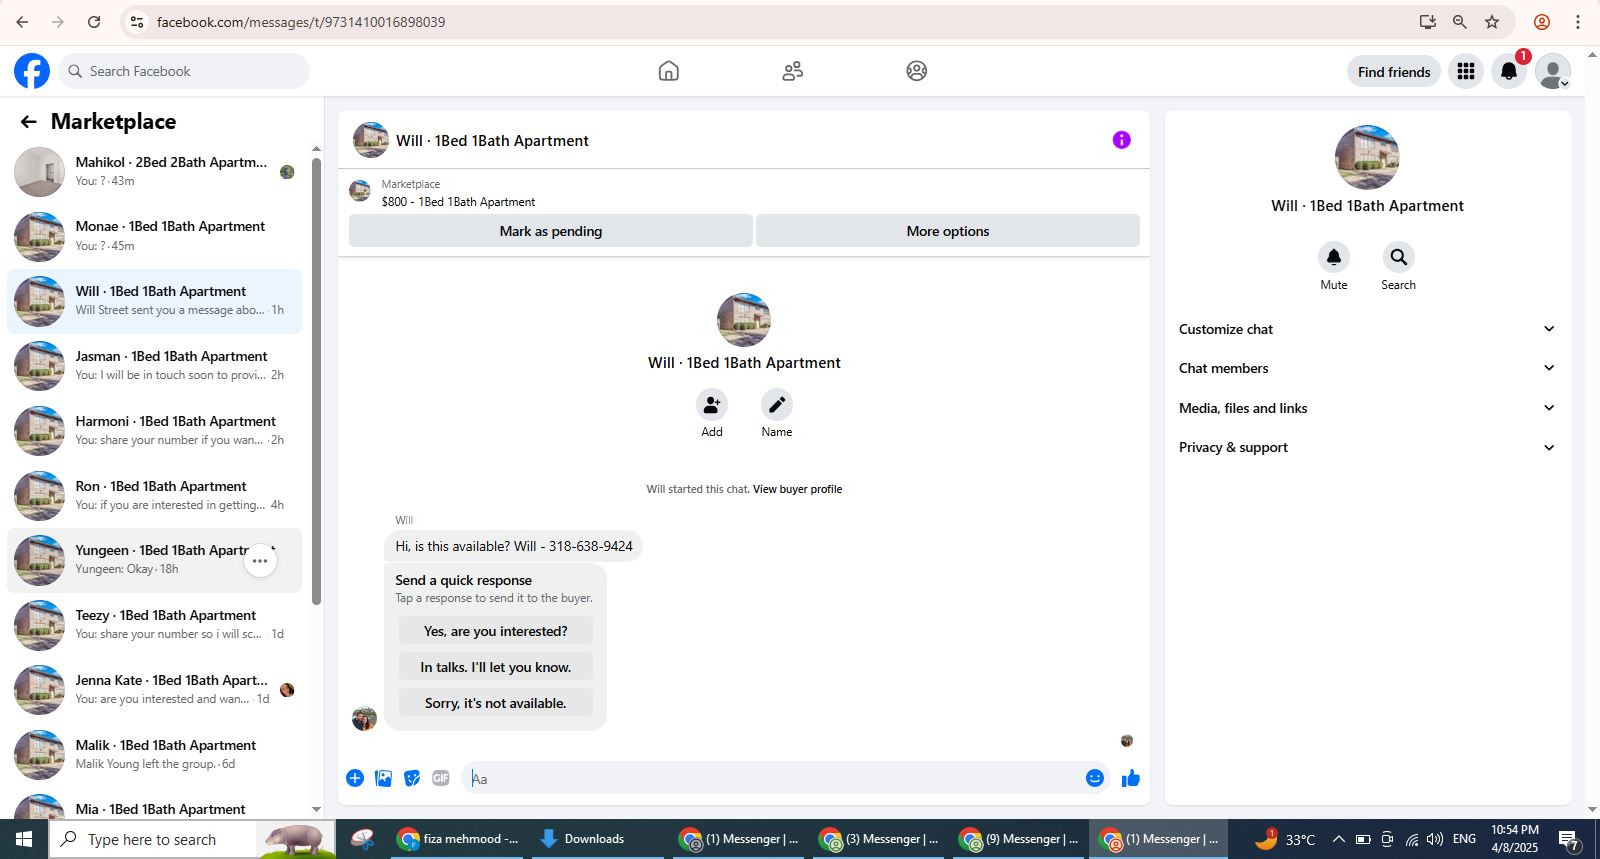
Task: Open the emoji picker smiley icon
Action: [x=1095, y=778]
